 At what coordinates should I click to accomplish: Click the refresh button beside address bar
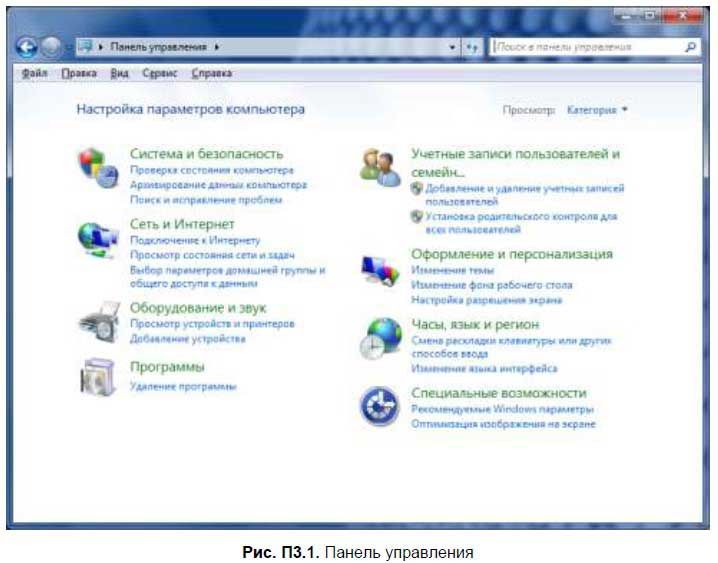pos(472,47)
